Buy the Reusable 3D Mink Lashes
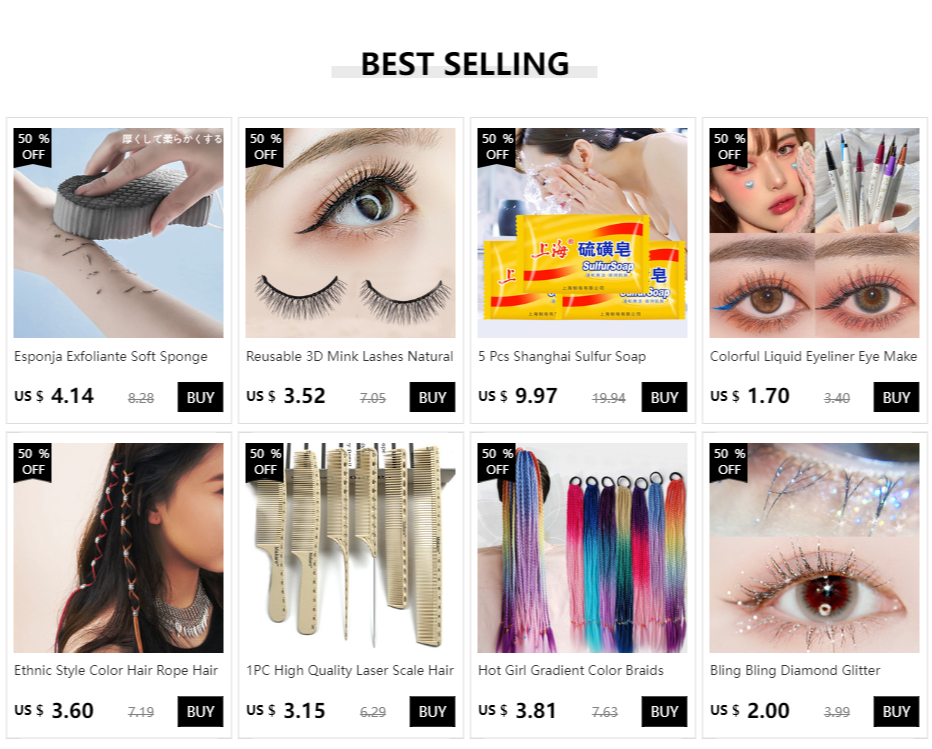The image size is (932, 749). 432,397
